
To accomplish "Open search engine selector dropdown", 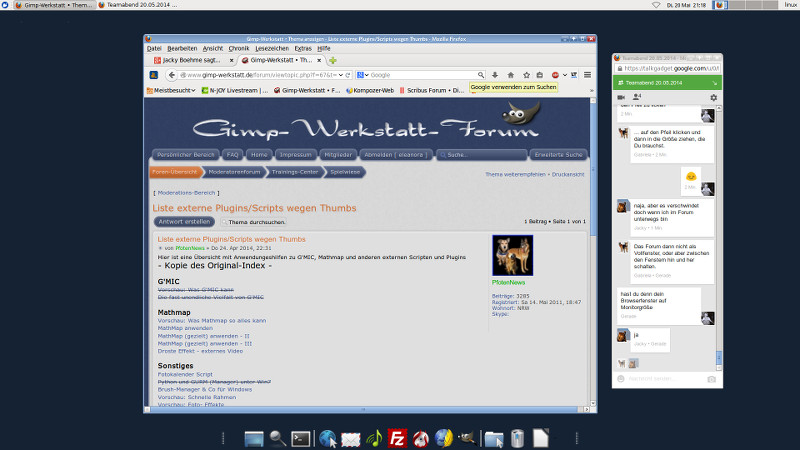I will tap(363, 75).
